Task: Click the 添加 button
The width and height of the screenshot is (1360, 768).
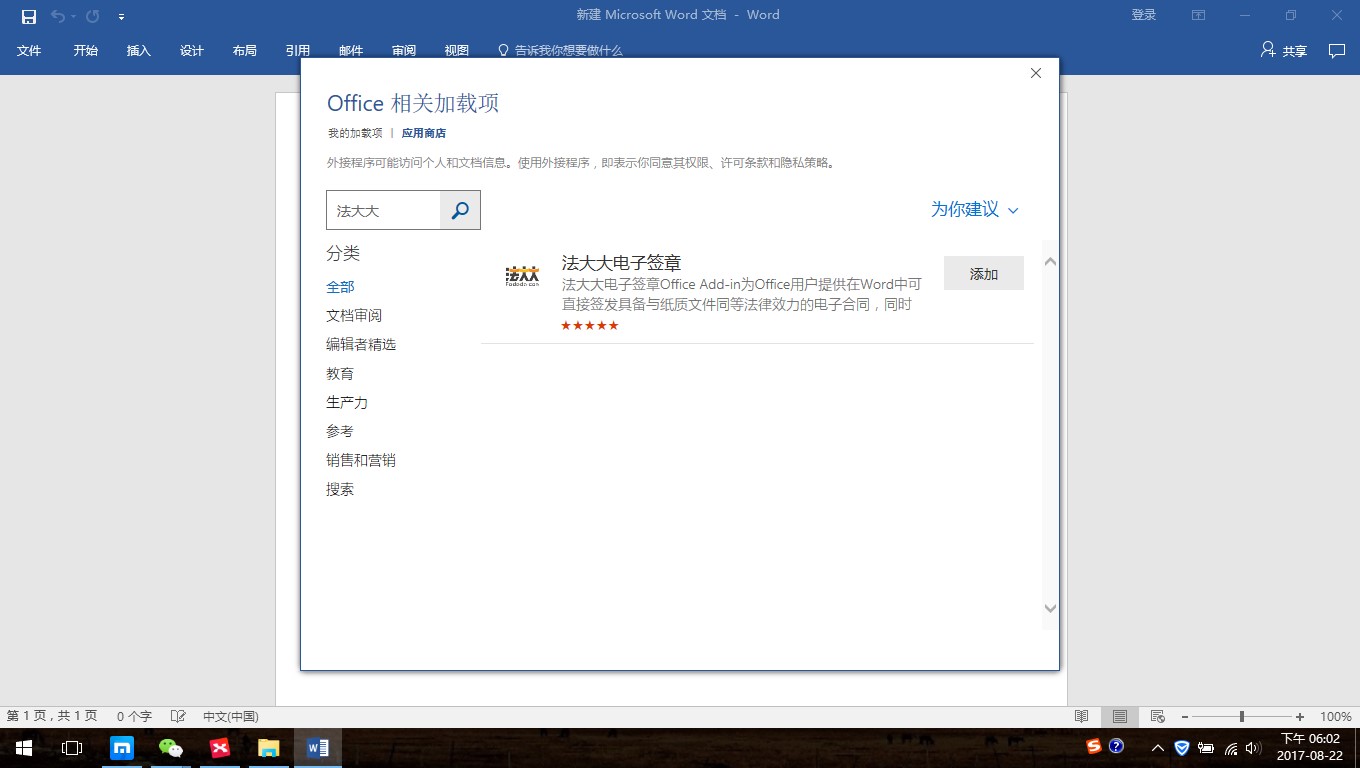Action: point(984,273)
